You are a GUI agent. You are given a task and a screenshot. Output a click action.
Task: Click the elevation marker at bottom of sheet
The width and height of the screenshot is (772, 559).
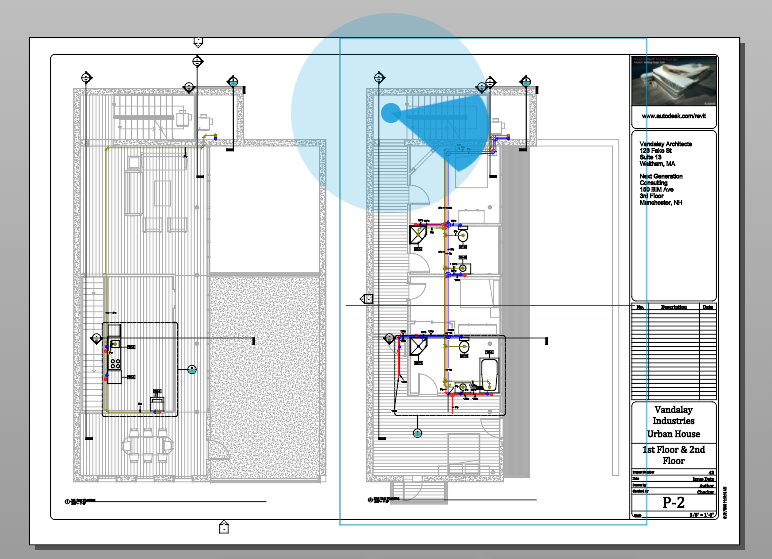(224, 526)
